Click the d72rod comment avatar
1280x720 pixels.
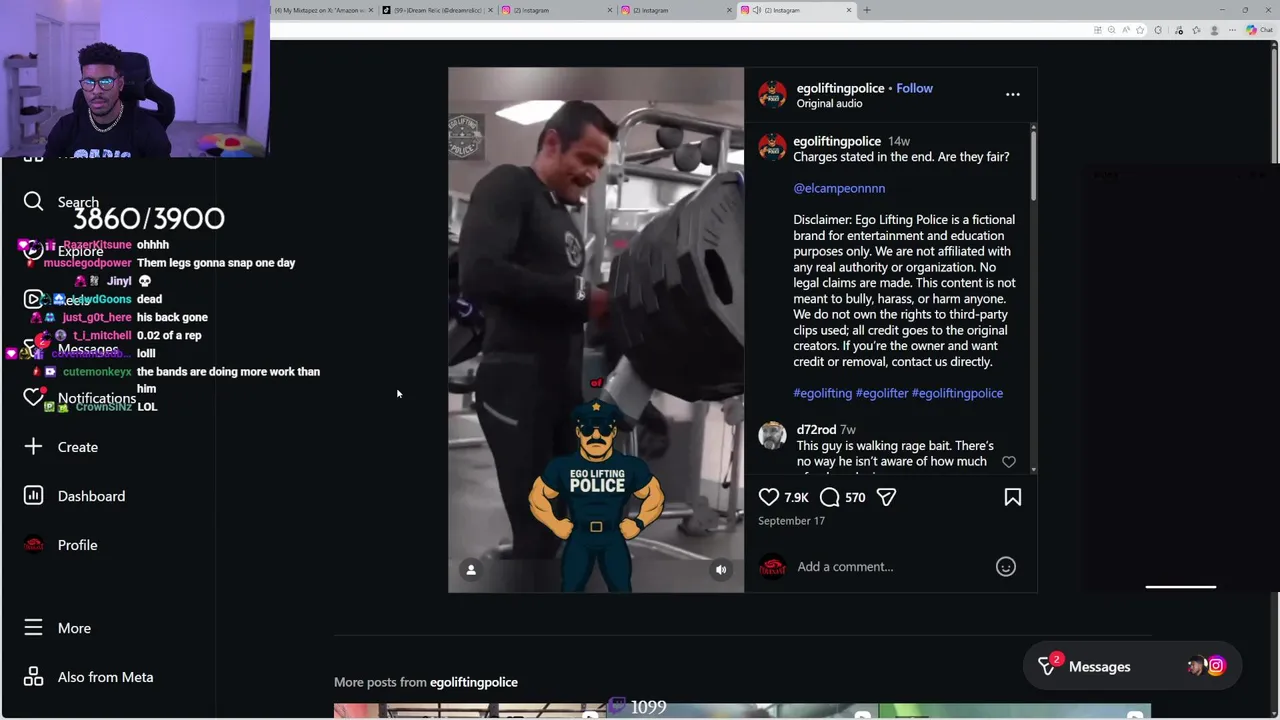772,436
